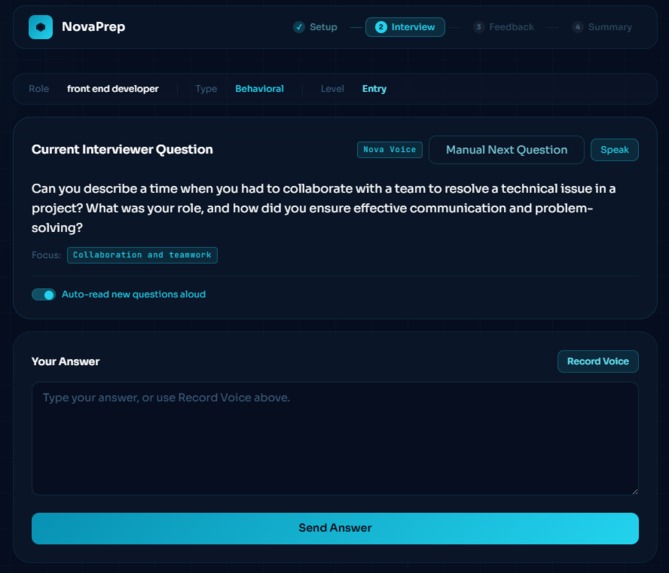This screenshot has height=573, width=669.
Task: Click the answer box resize handle
Action: tap(635, 492)
